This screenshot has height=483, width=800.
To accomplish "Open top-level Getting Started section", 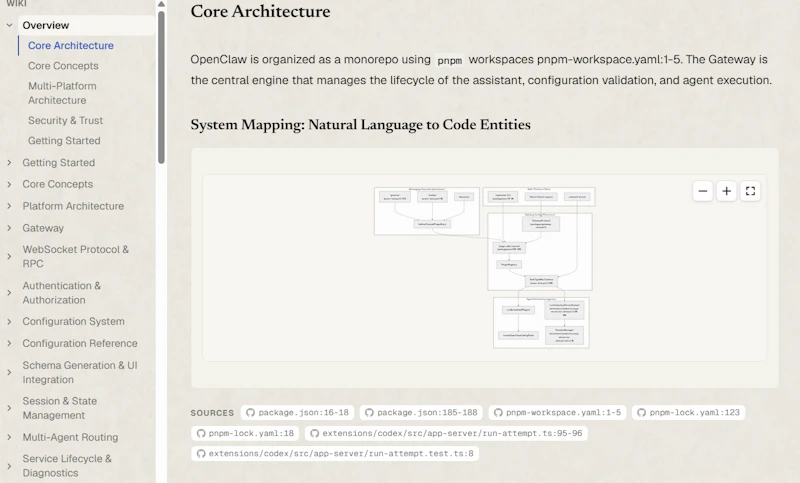I will [59, 163].
